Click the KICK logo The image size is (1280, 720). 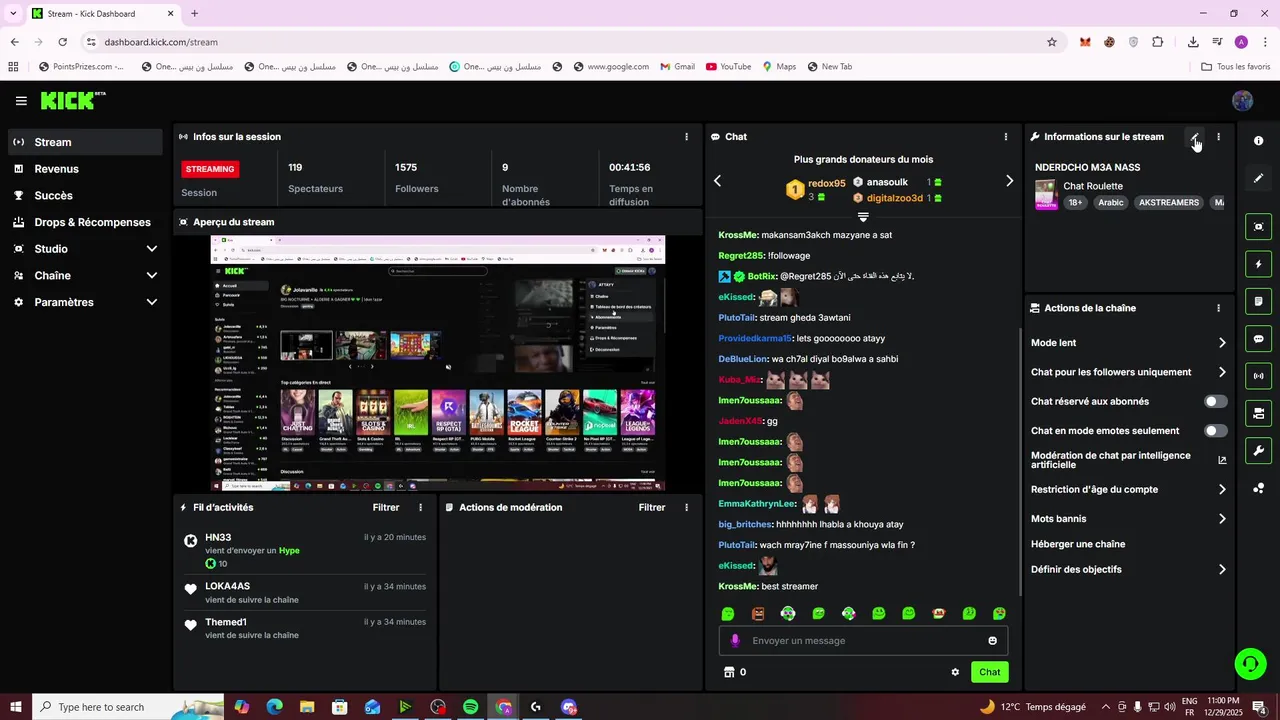(72, 100)
